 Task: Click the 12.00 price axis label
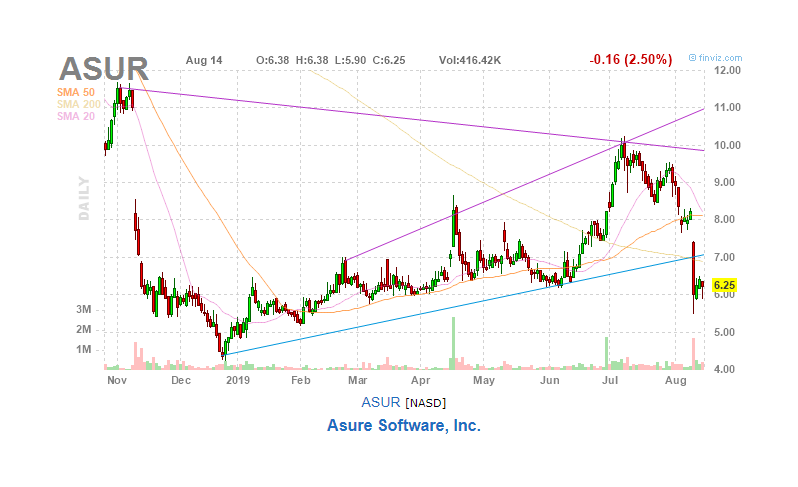point(727,70)
